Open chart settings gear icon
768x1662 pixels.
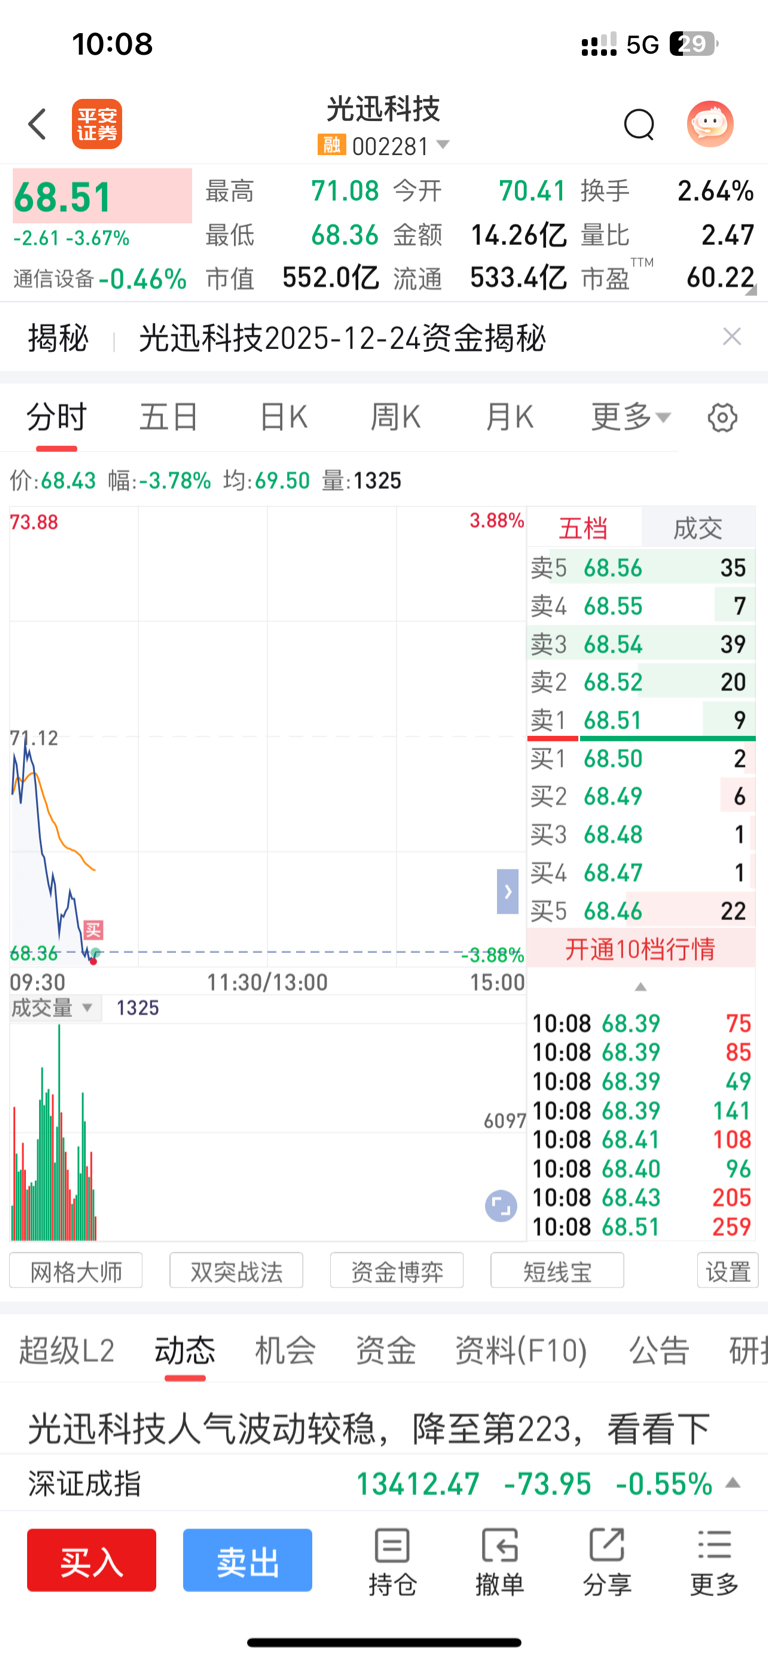722,417
